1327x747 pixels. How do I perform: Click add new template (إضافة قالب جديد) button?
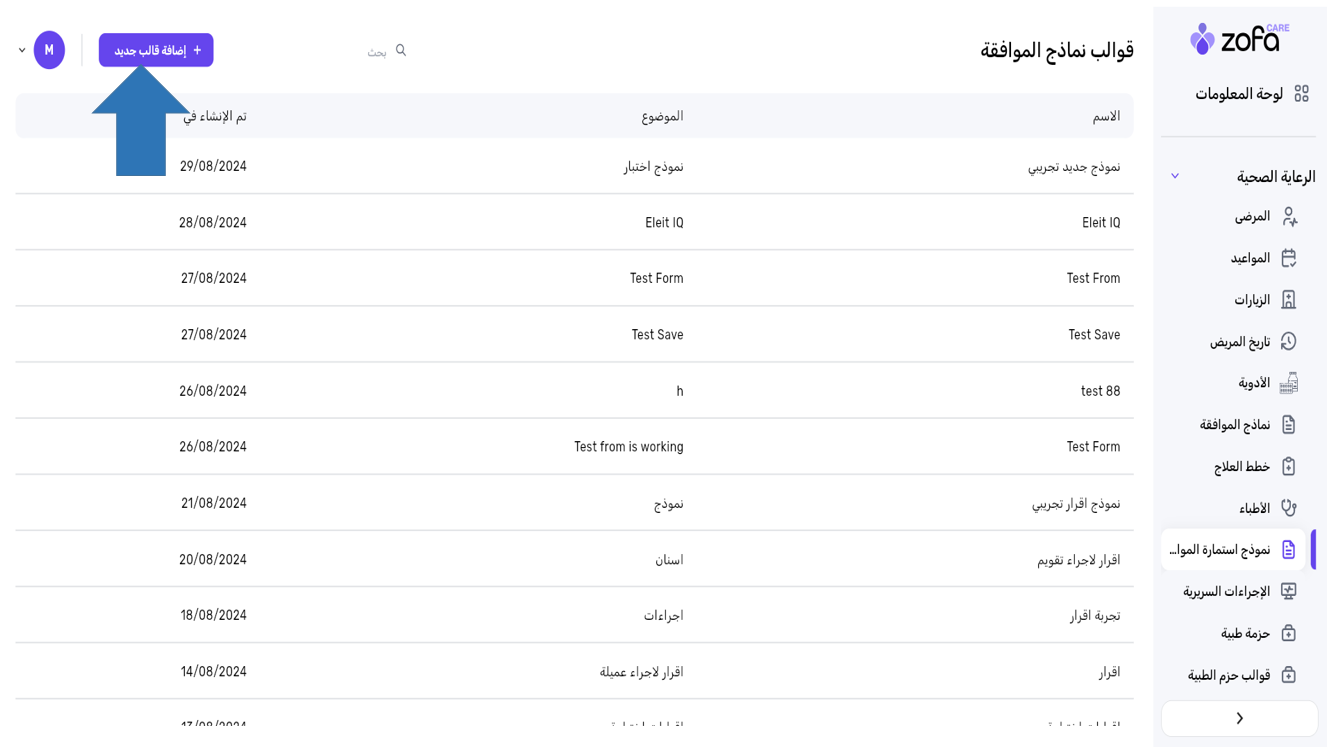156,50
